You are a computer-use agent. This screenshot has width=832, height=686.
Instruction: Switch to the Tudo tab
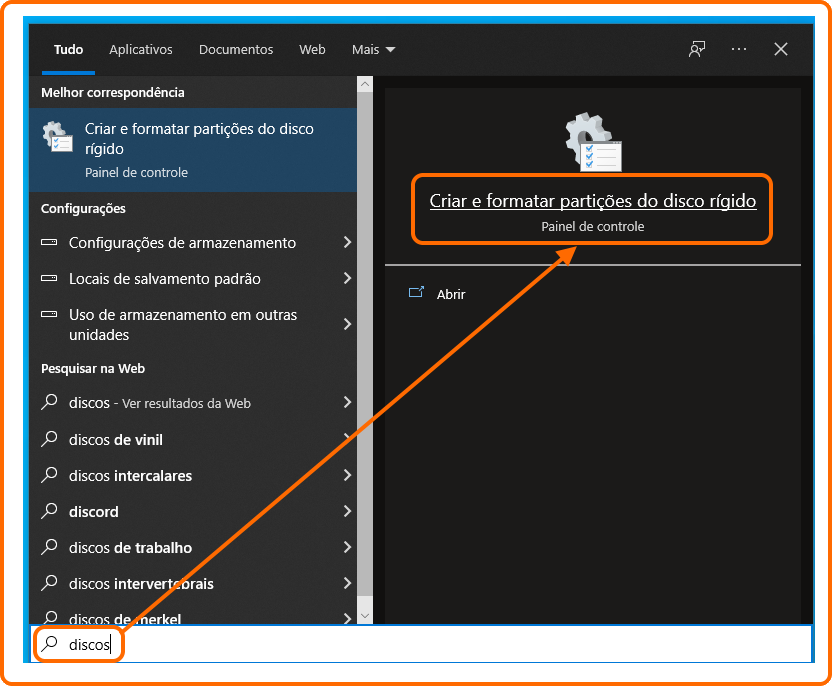click(x=68, y=49)
